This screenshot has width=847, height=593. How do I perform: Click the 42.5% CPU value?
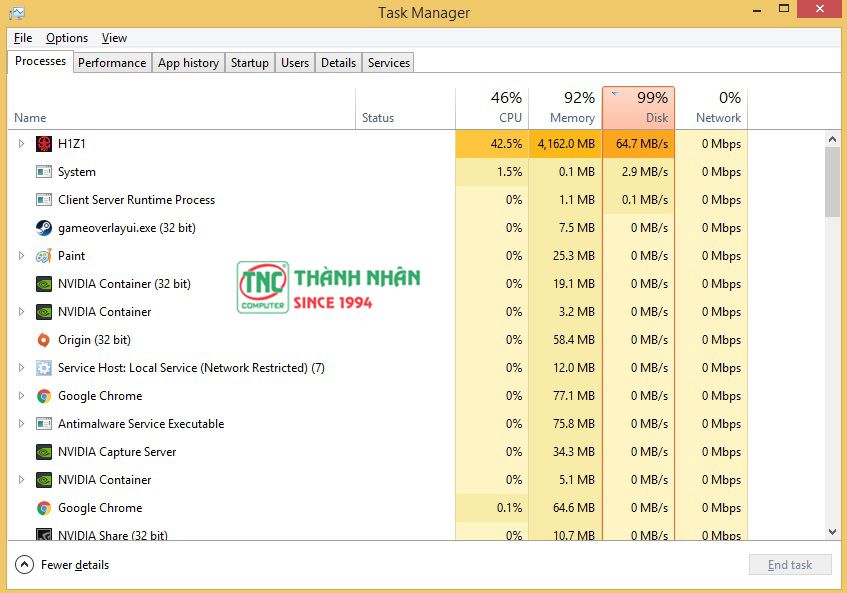coord(506,144)
